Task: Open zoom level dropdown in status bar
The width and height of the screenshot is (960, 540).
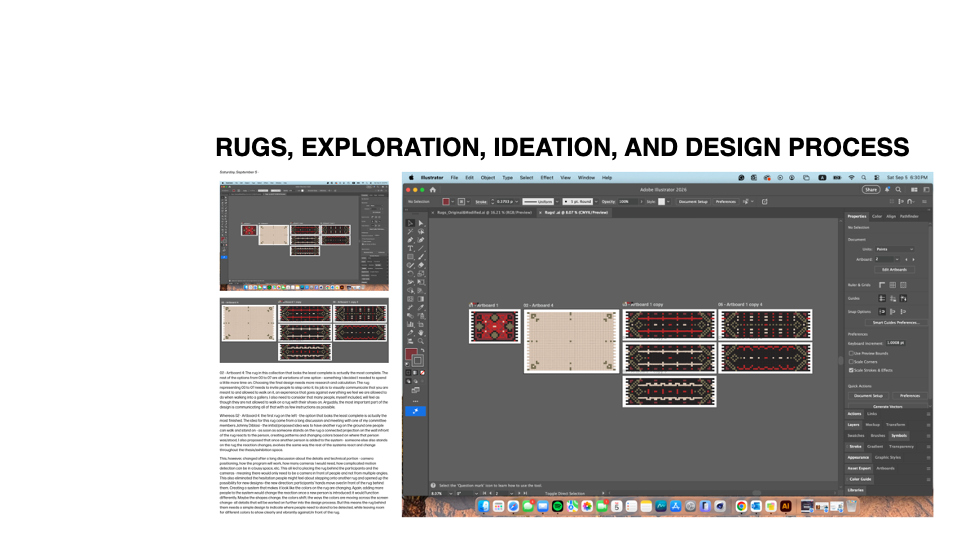Action: coord(451,493)
